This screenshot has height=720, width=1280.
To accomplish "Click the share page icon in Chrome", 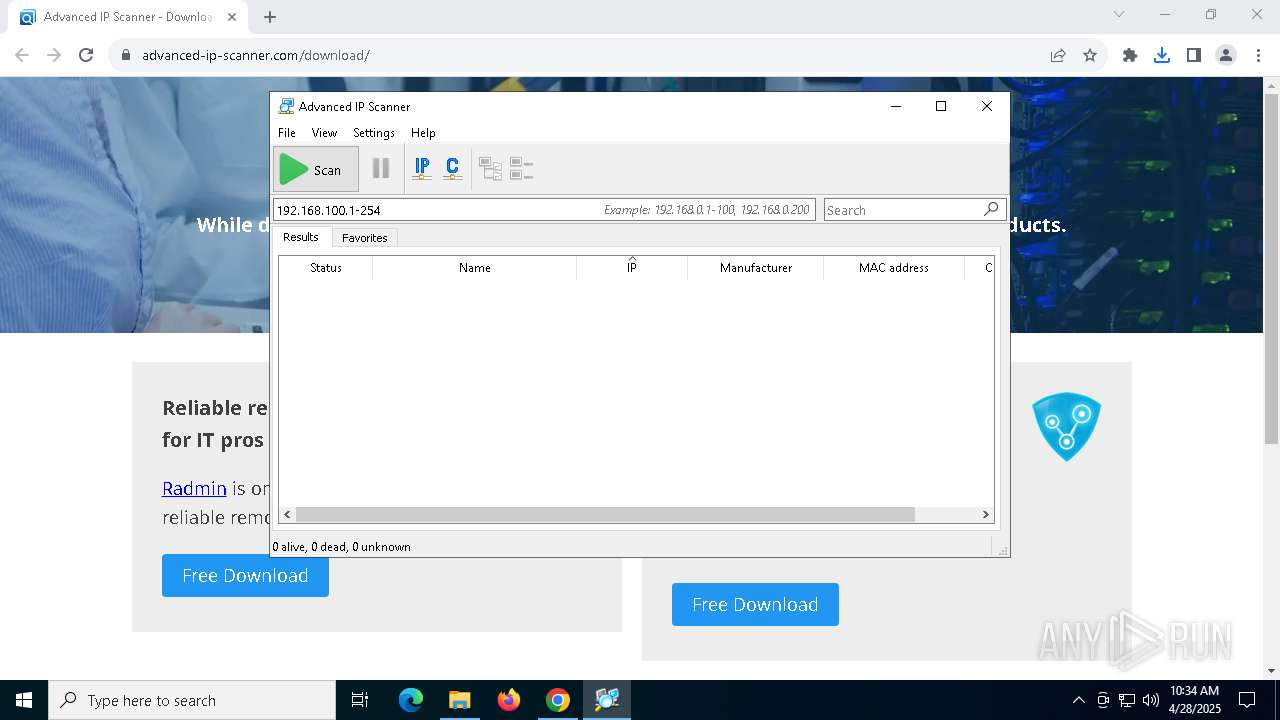I will [1058, 55].
